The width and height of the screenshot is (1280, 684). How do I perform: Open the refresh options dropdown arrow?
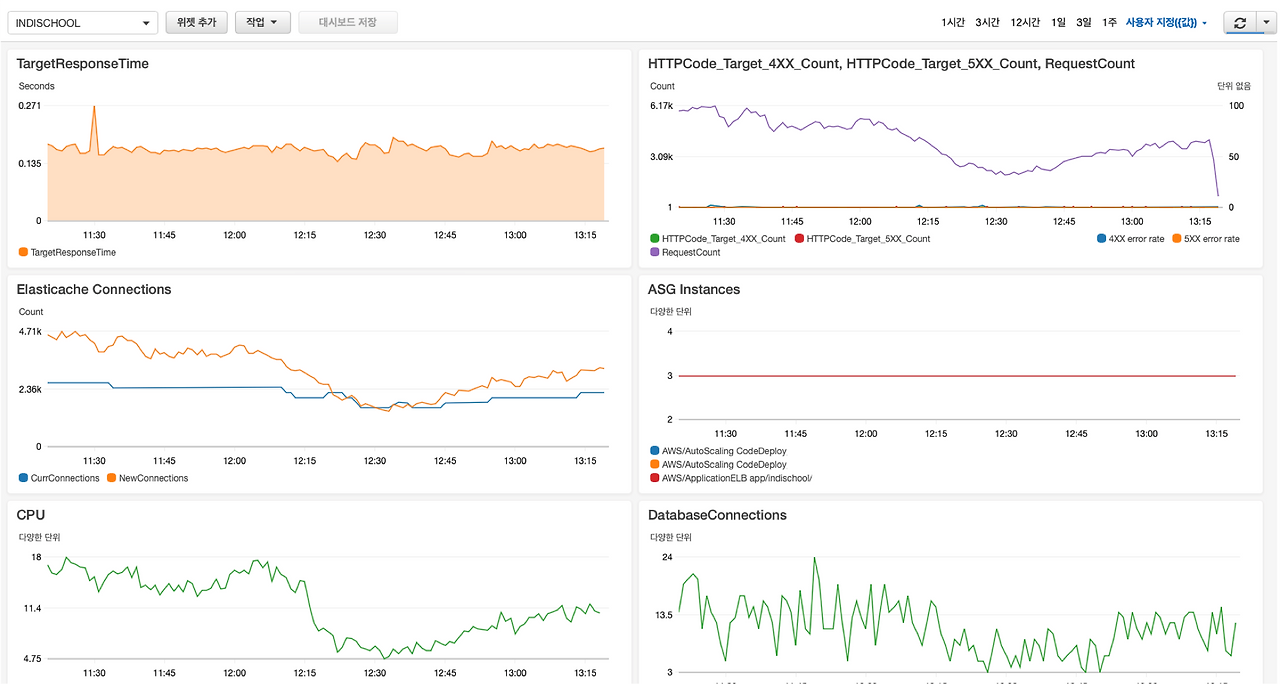tap(1266, 23)
